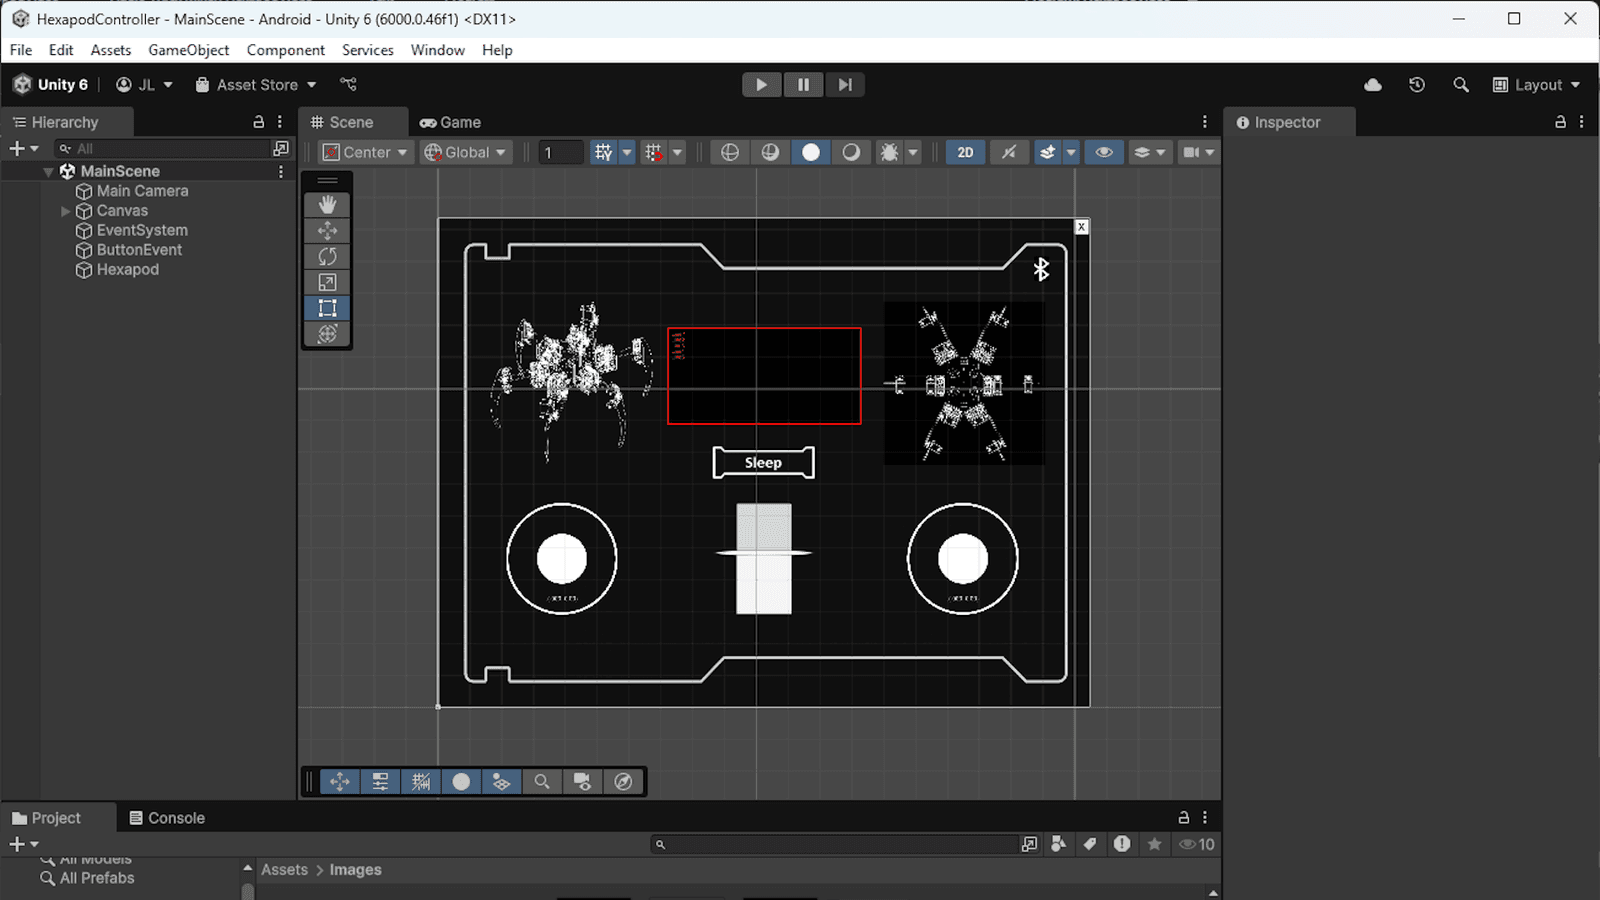This screenshot has width=1600, height=900.
Task: Click the Sleep button in scene
Action: pos(763,462)
